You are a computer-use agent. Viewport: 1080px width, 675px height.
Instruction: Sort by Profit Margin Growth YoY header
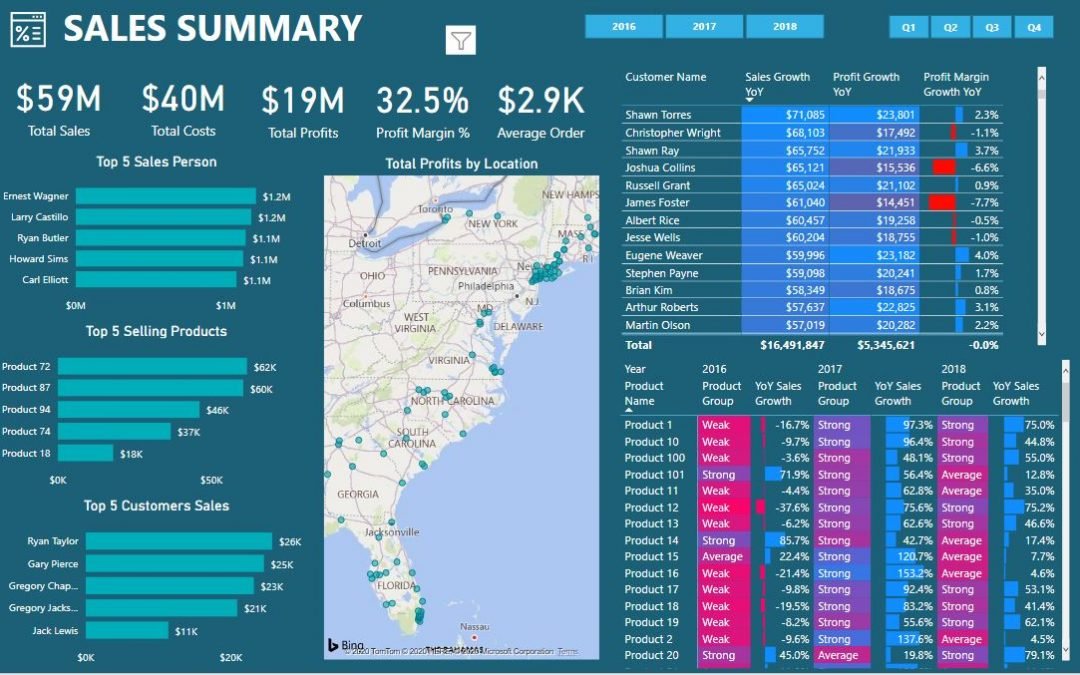pos(956,84)
